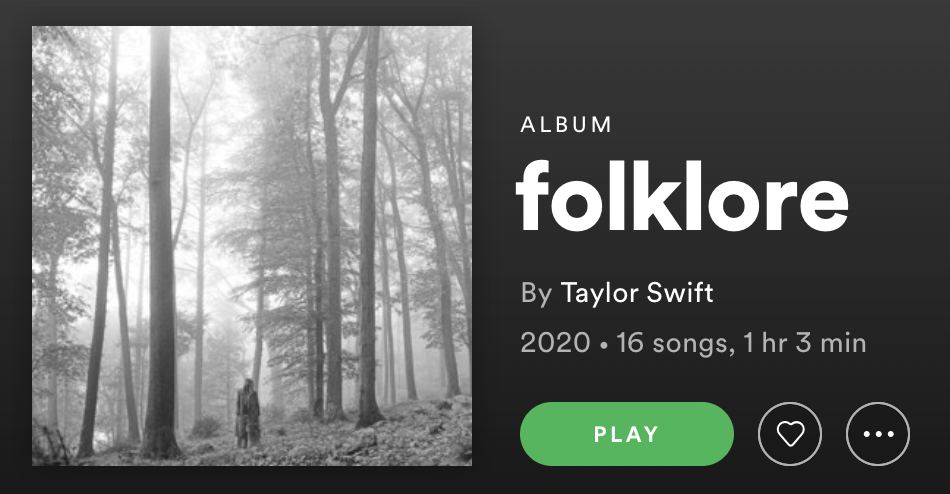Open the three-dot more options menu
The image size is (950, 494).
pos(878,434)
